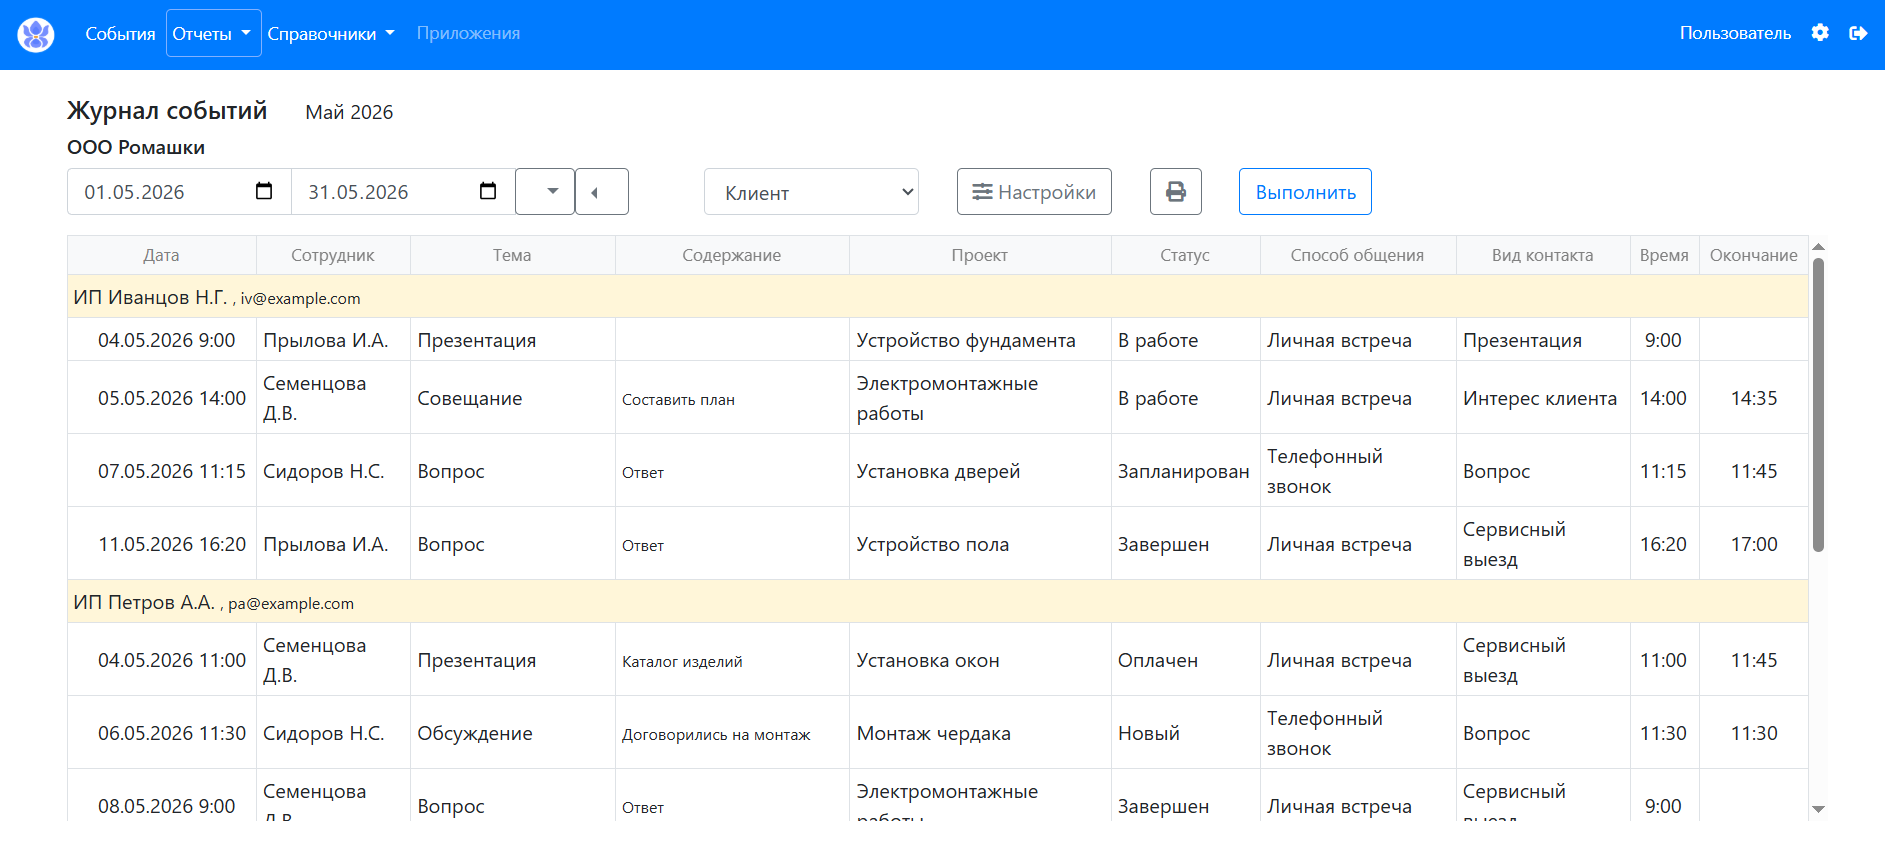Click the Интерес клиента contact type cell
Viewport: 1885px width, 853px height.
(x=1543, y=398)
